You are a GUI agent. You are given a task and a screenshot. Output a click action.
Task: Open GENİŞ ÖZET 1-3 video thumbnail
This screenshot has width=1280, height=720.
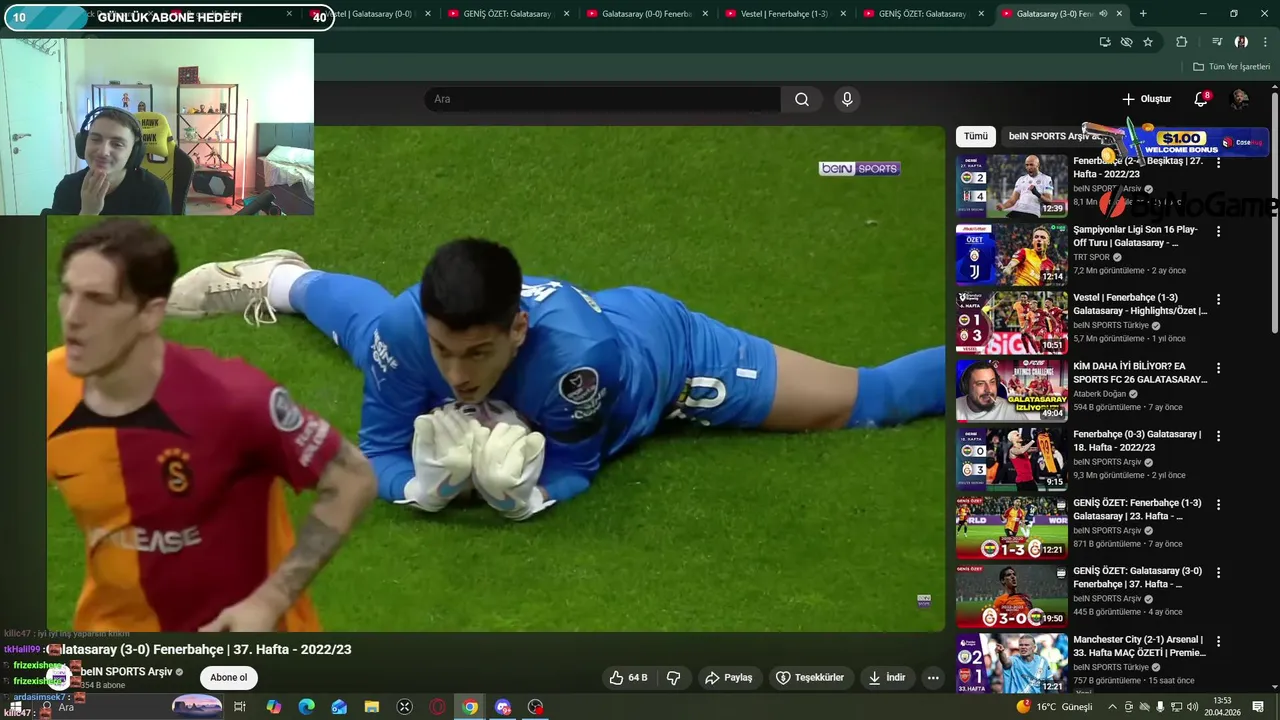point(1012,527)
